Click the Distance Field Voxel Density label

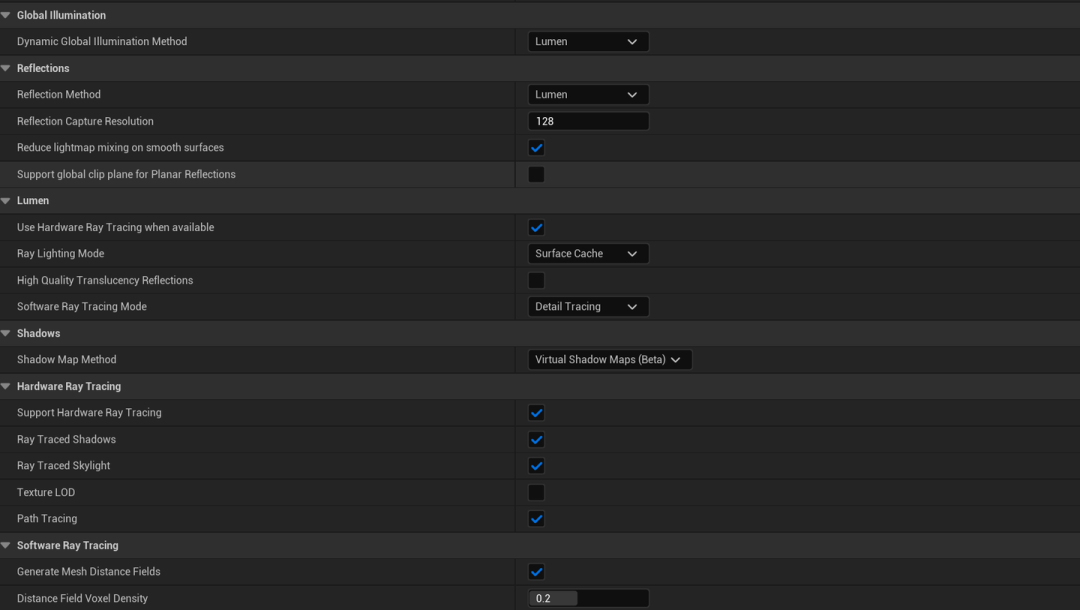tap(83, 598)
